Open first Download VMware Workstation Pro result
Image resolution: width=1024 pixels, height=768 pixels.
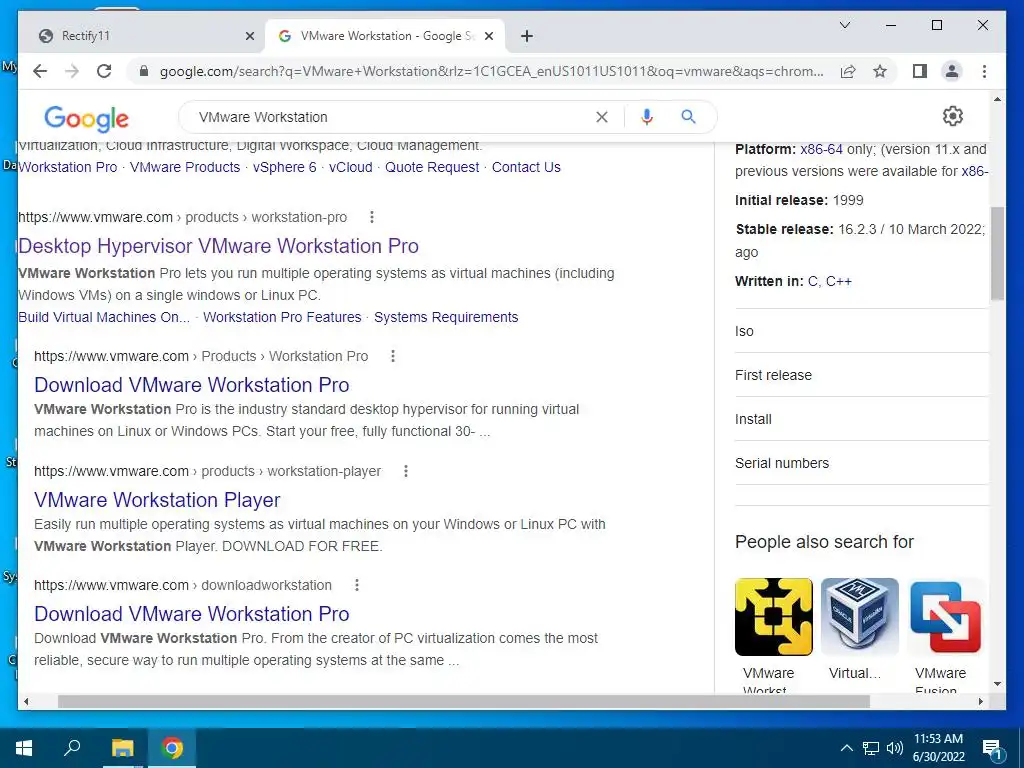tap(191, 385)
